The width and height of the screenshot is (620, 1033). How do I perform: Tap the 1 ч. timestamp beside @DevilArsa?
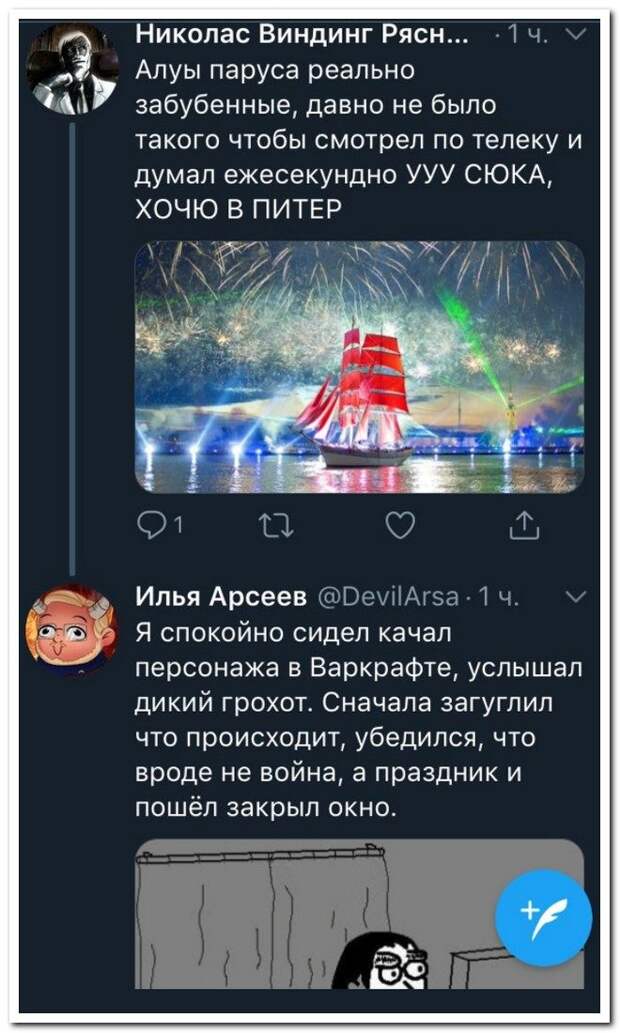pos(496,597)
